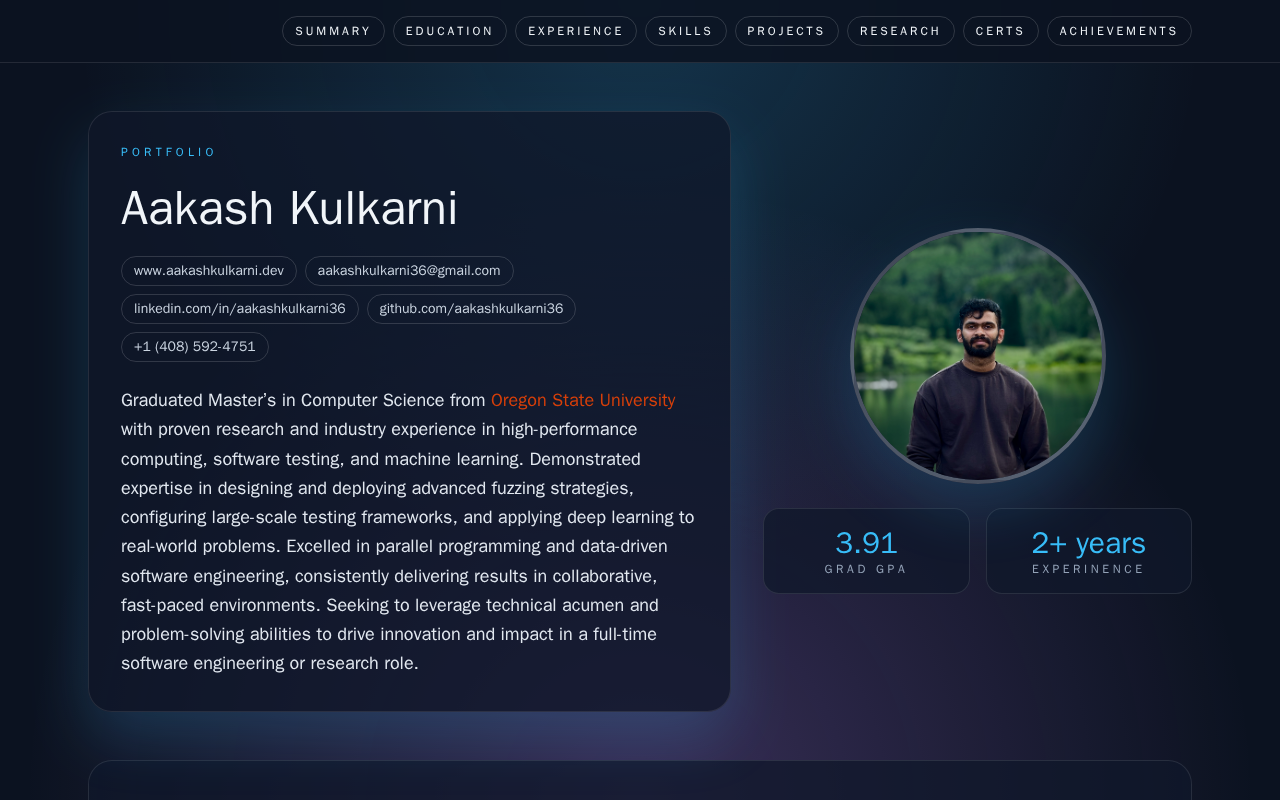Image resolution: width=1280 pixels, height=800 pixels.
Task: Visit the github.com/aakashkulkarni36 link
Action: pyautogui.click(x=471, y=309)
